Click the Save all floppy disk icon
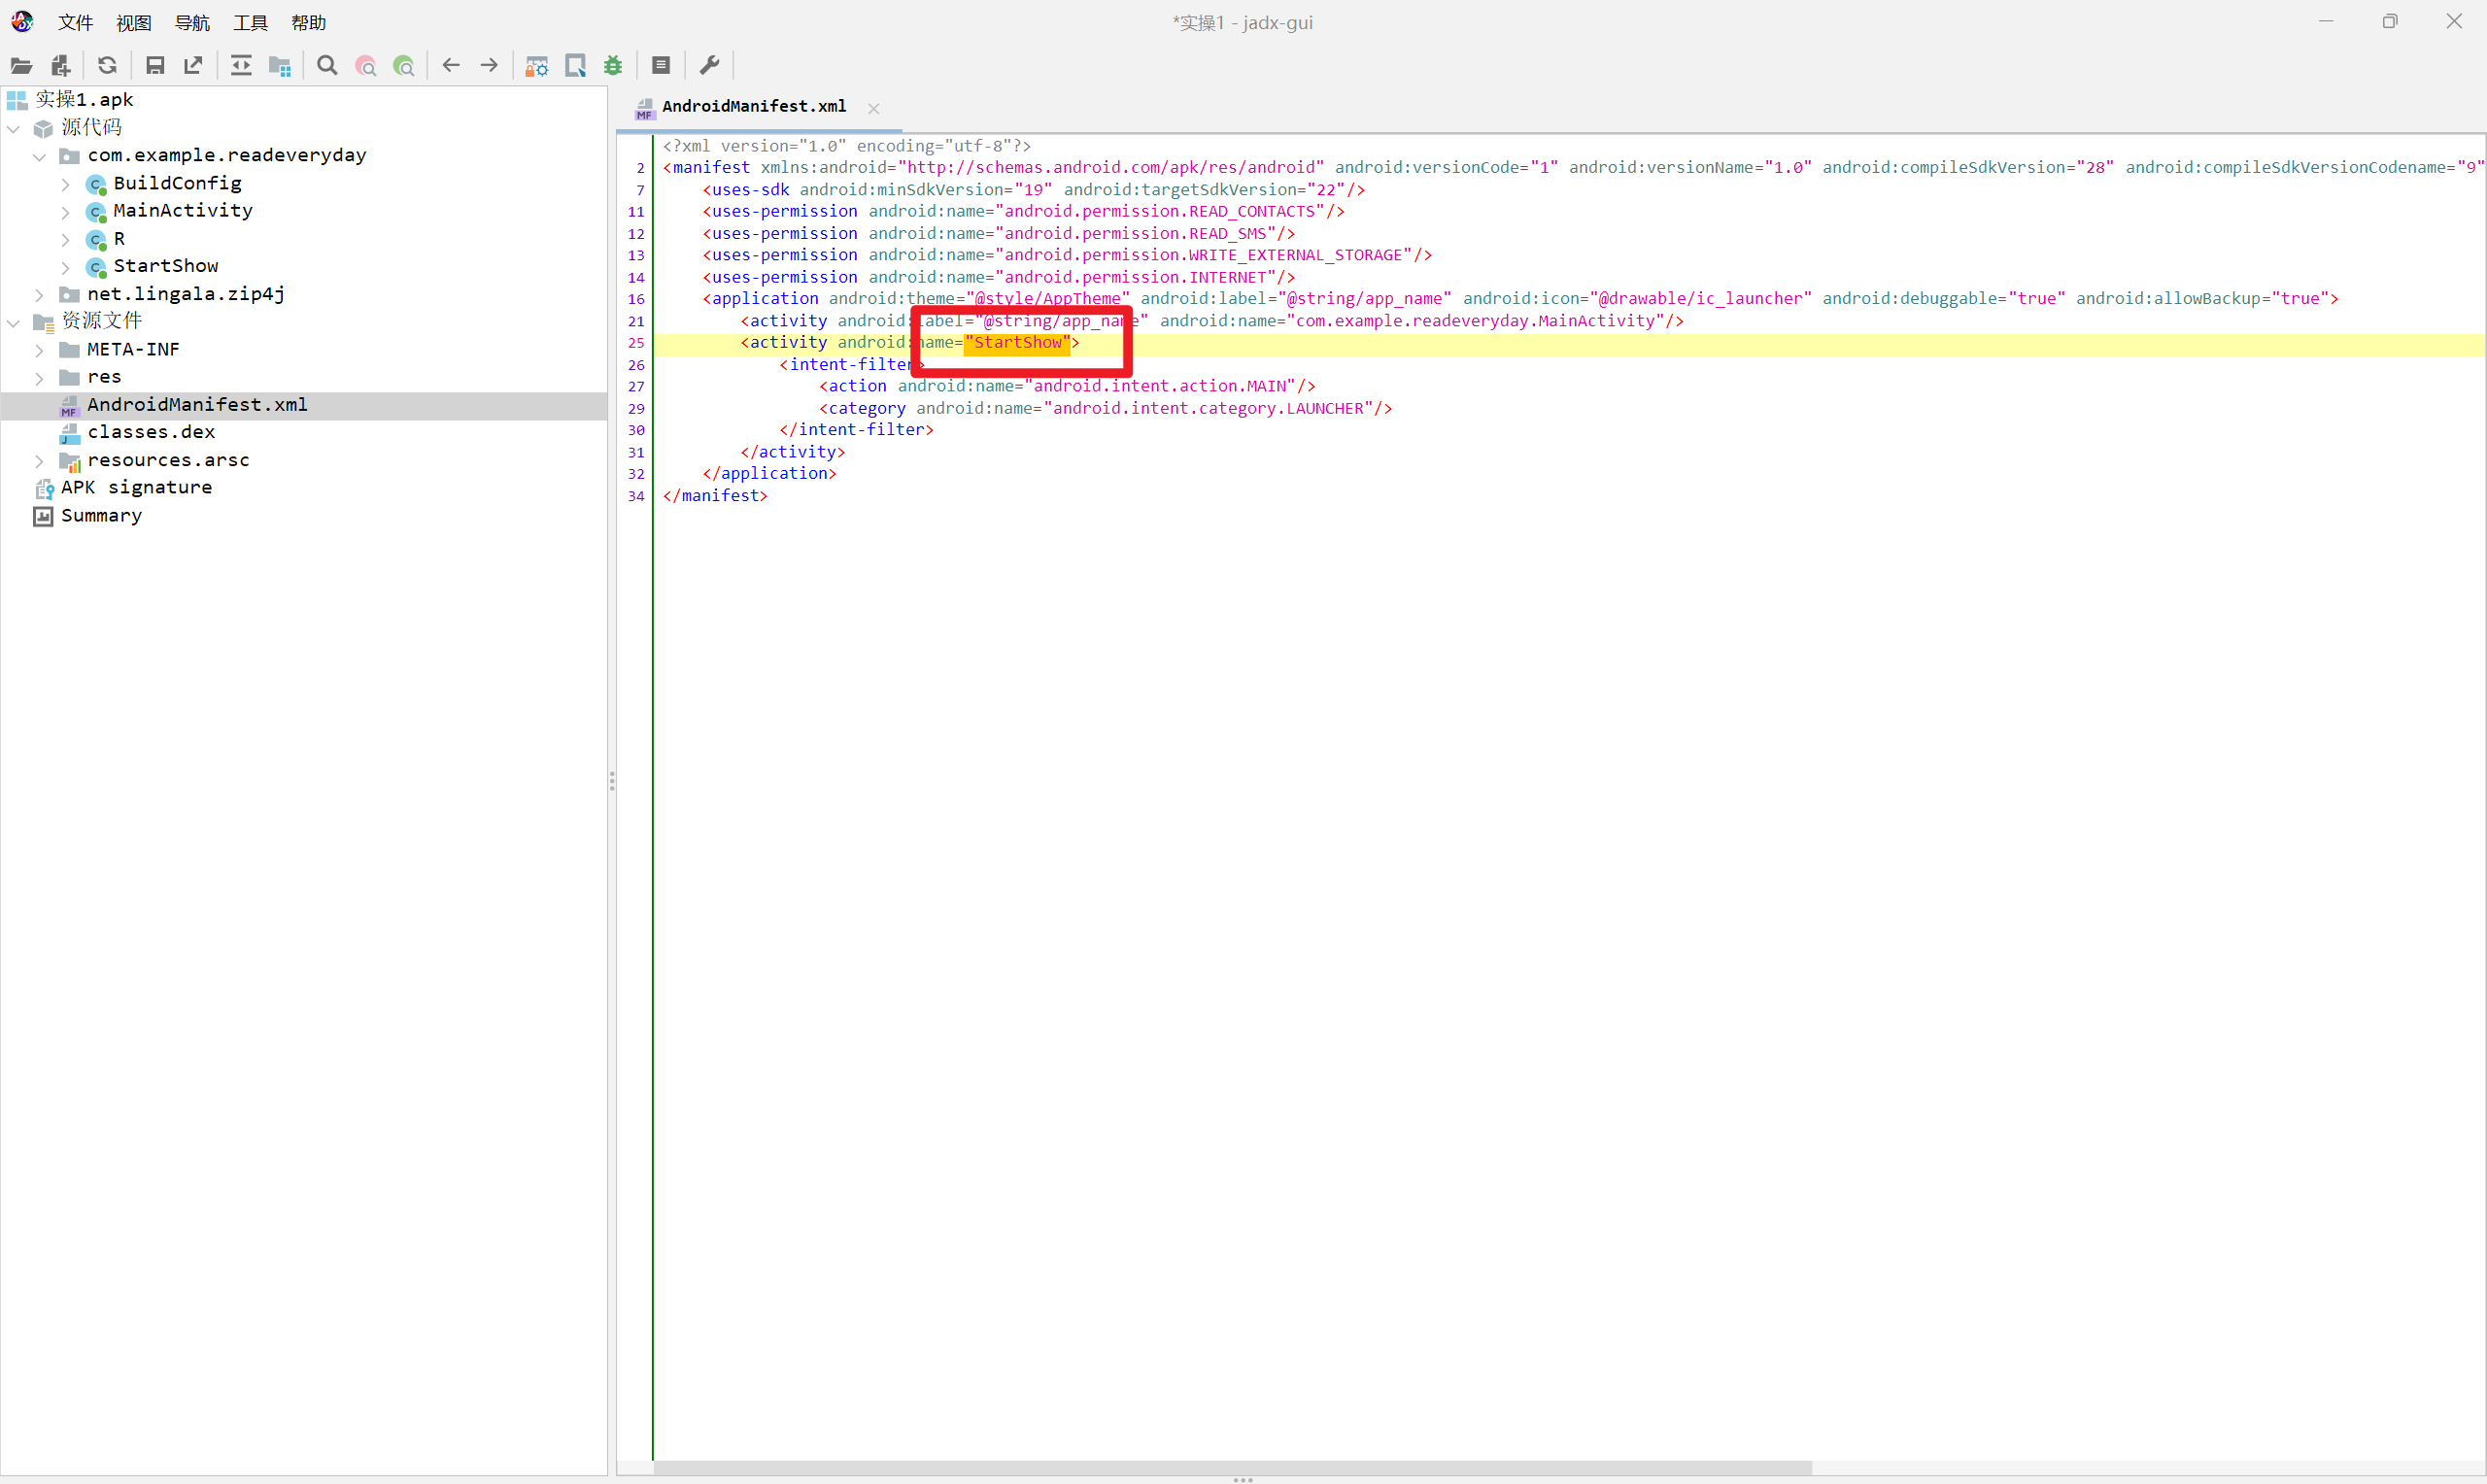The width and height of the screenshot is (2487, 1484). 155,66
